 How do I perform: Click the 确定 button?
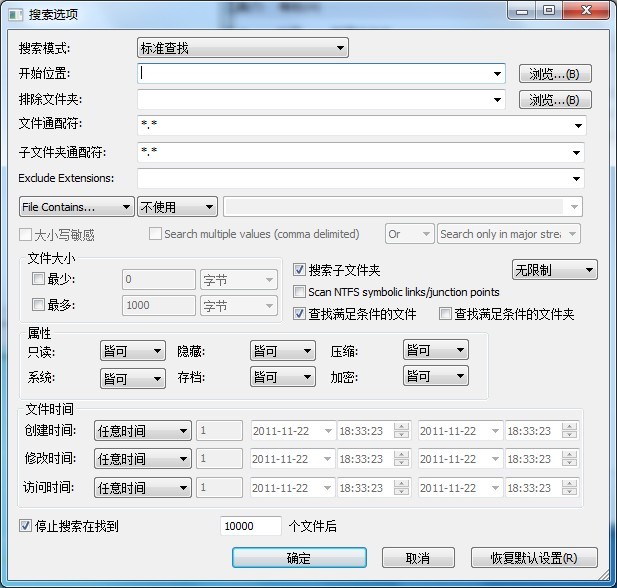coord(297,558)
